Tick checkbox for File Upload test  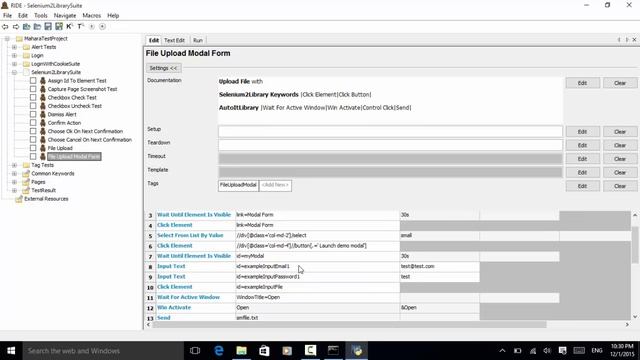pos(33,148)
